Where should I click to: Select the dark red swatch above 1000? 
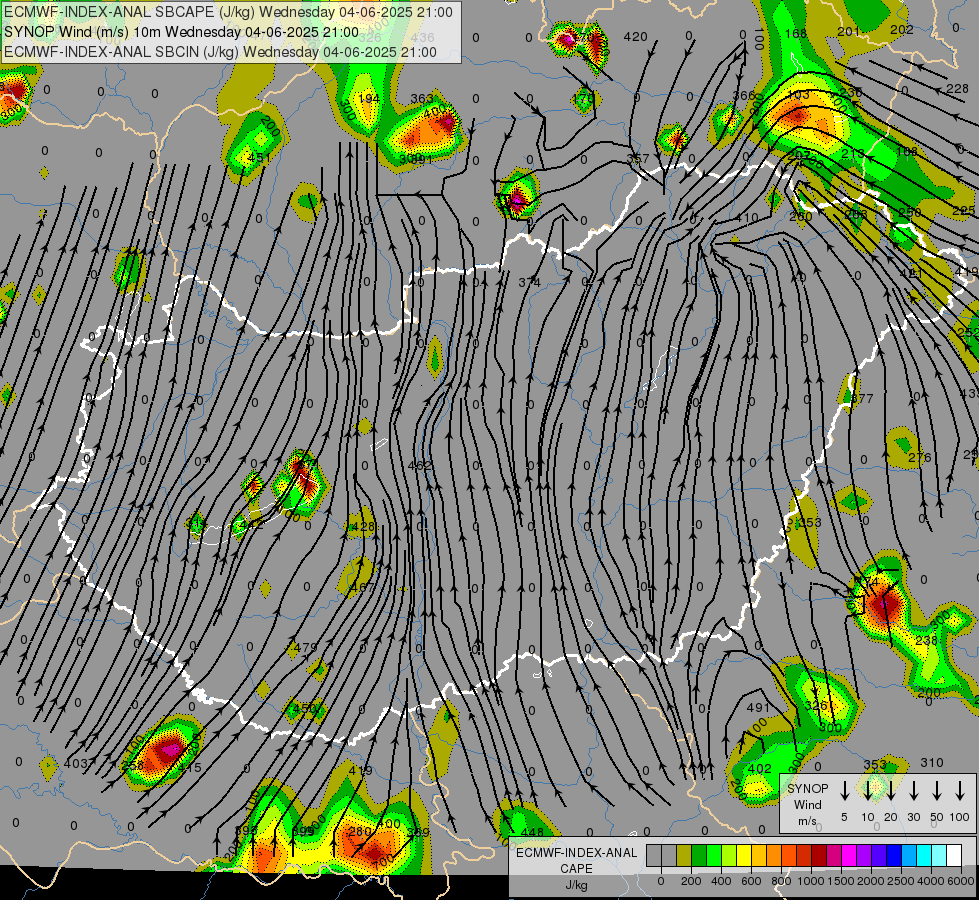click(x=819, y=856)
